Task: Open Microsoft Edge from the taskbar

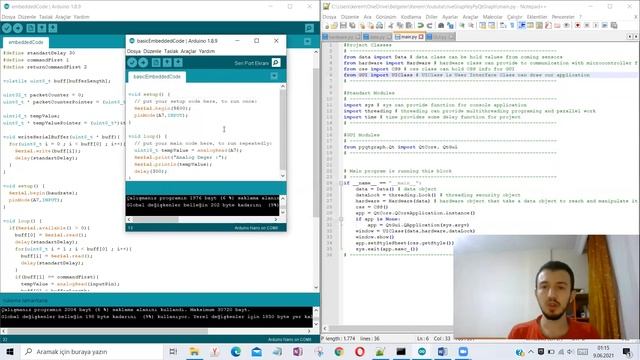Action: (236, 351)
